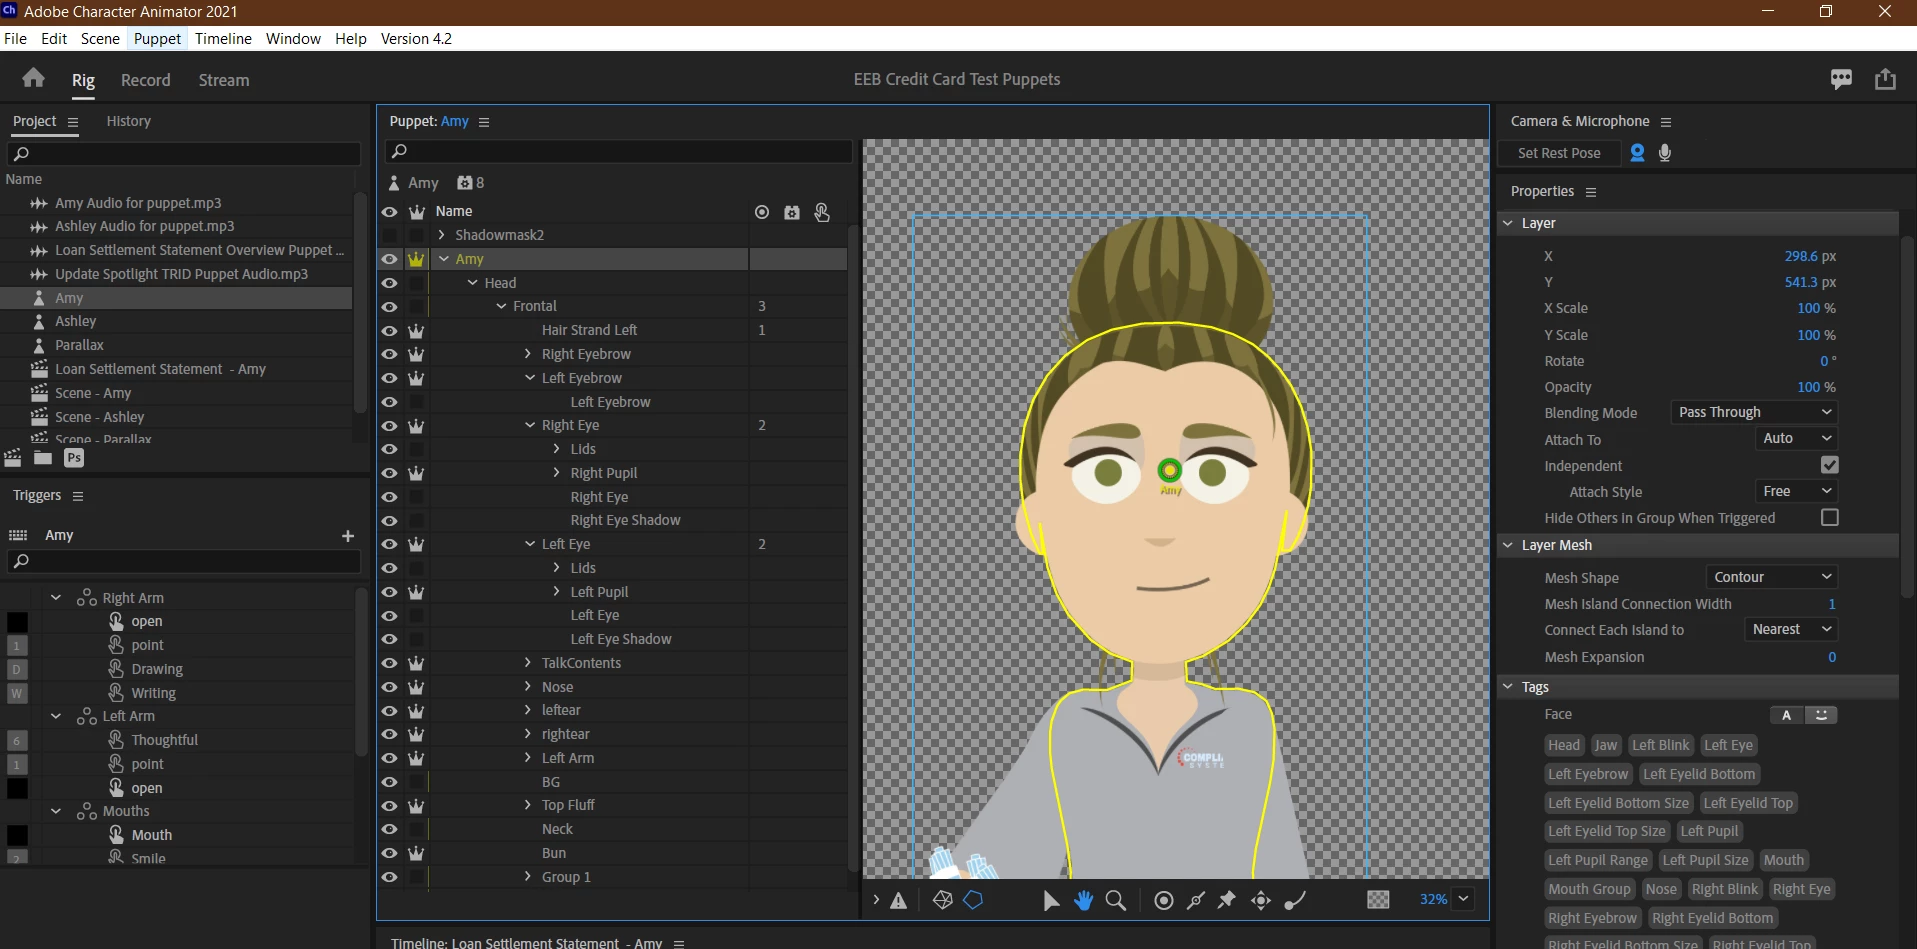Click the Set Rest Pose button

(x=1559, y=153)
